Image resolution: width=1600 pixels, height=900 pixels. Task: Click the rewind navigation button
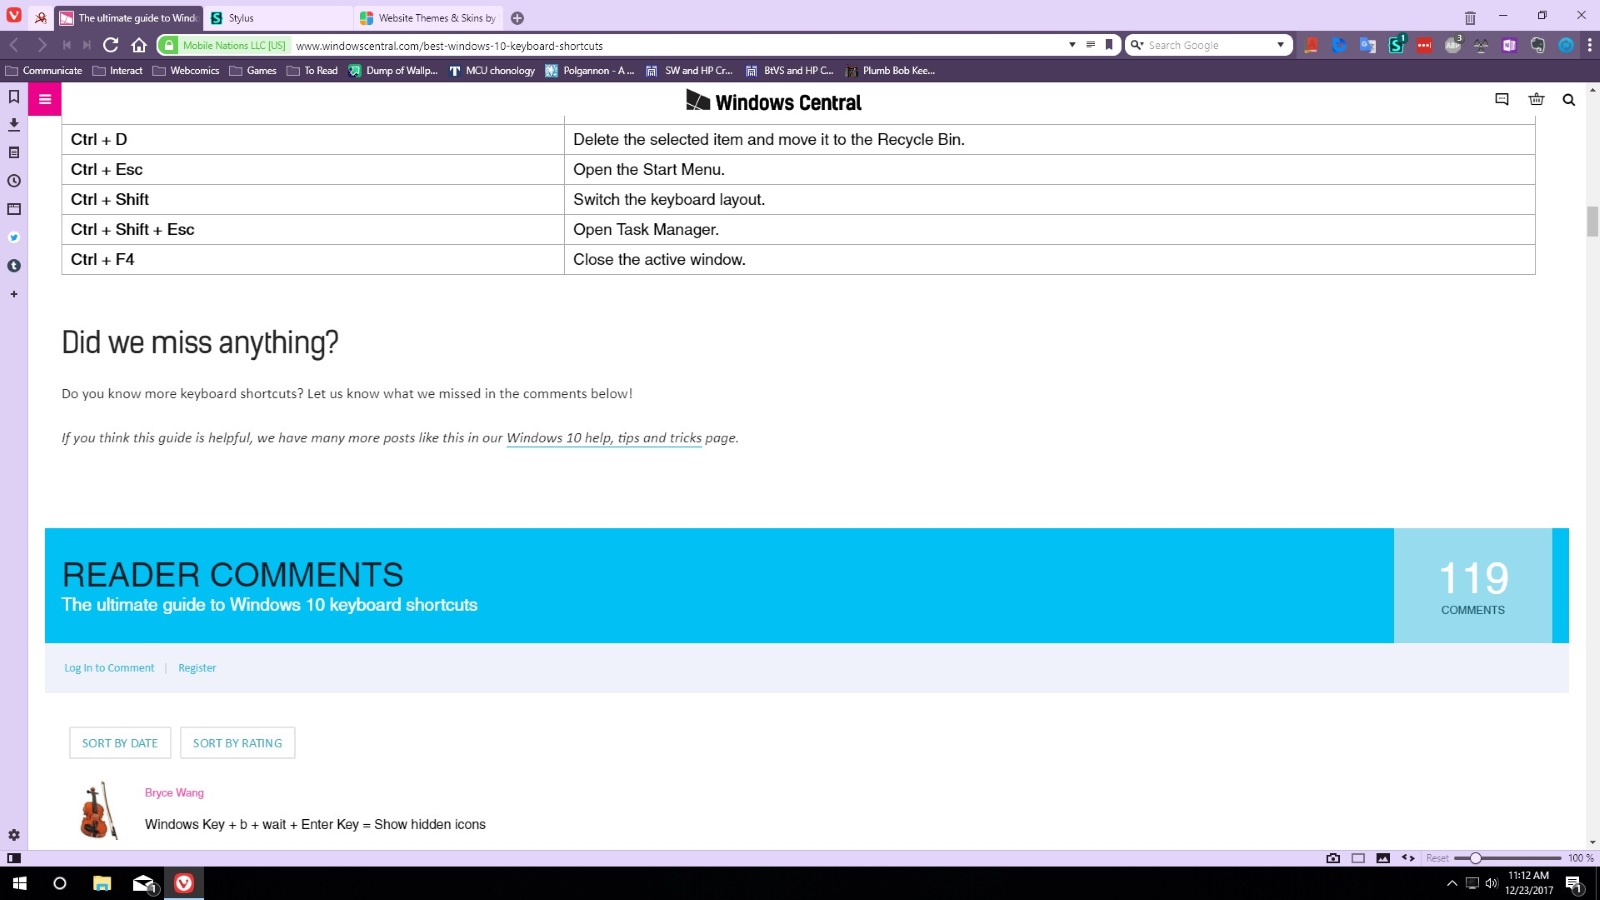pos(66,45)
